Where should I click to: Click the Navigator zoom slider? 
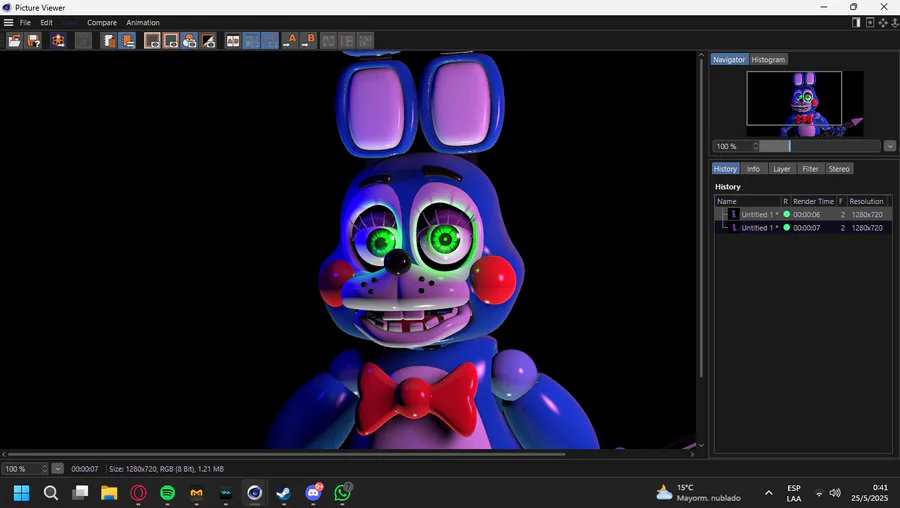[x=820, y=146]
